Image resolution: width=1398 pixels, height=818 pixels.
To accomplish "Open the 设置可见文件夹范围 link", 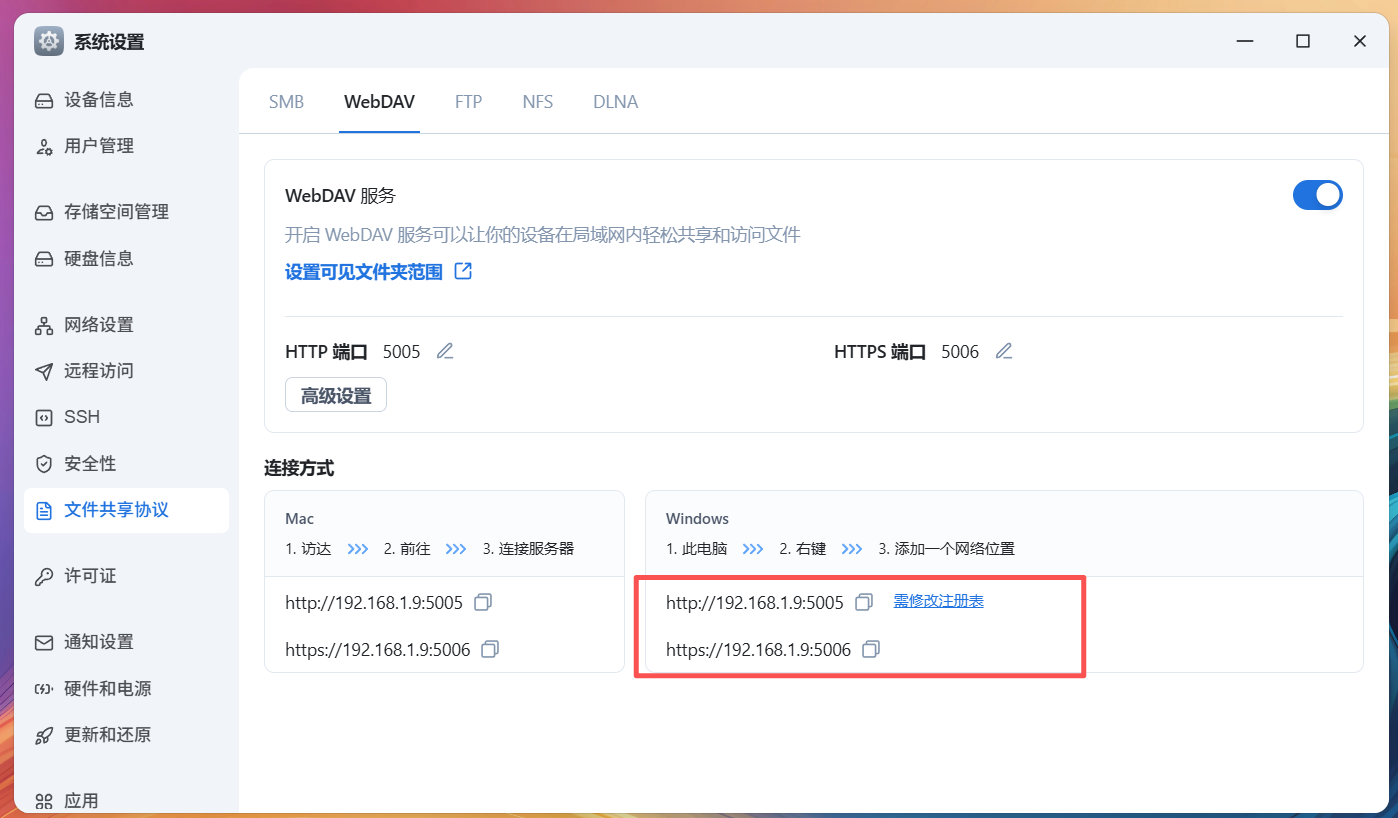I will coord(364,272).
